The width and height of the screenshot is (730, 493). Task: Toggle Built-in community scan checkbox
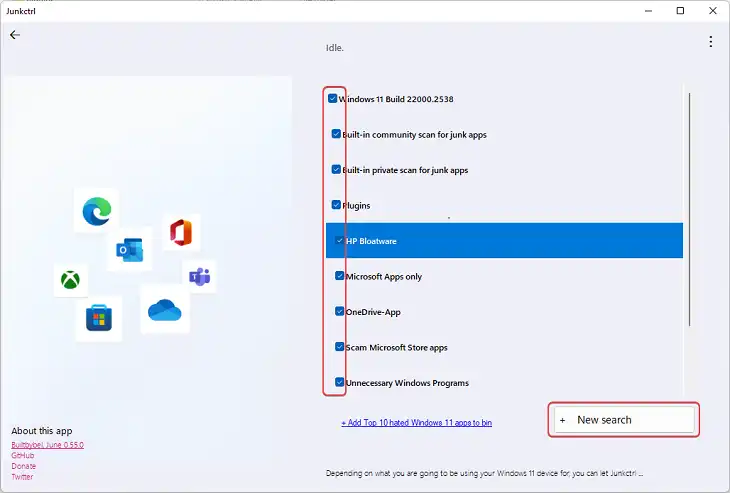[x=336, y=134]
